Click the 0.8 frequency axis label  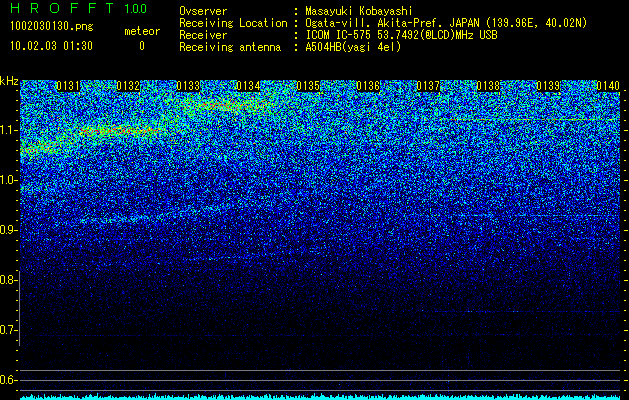pyautogui.click(x=9, y=280)
